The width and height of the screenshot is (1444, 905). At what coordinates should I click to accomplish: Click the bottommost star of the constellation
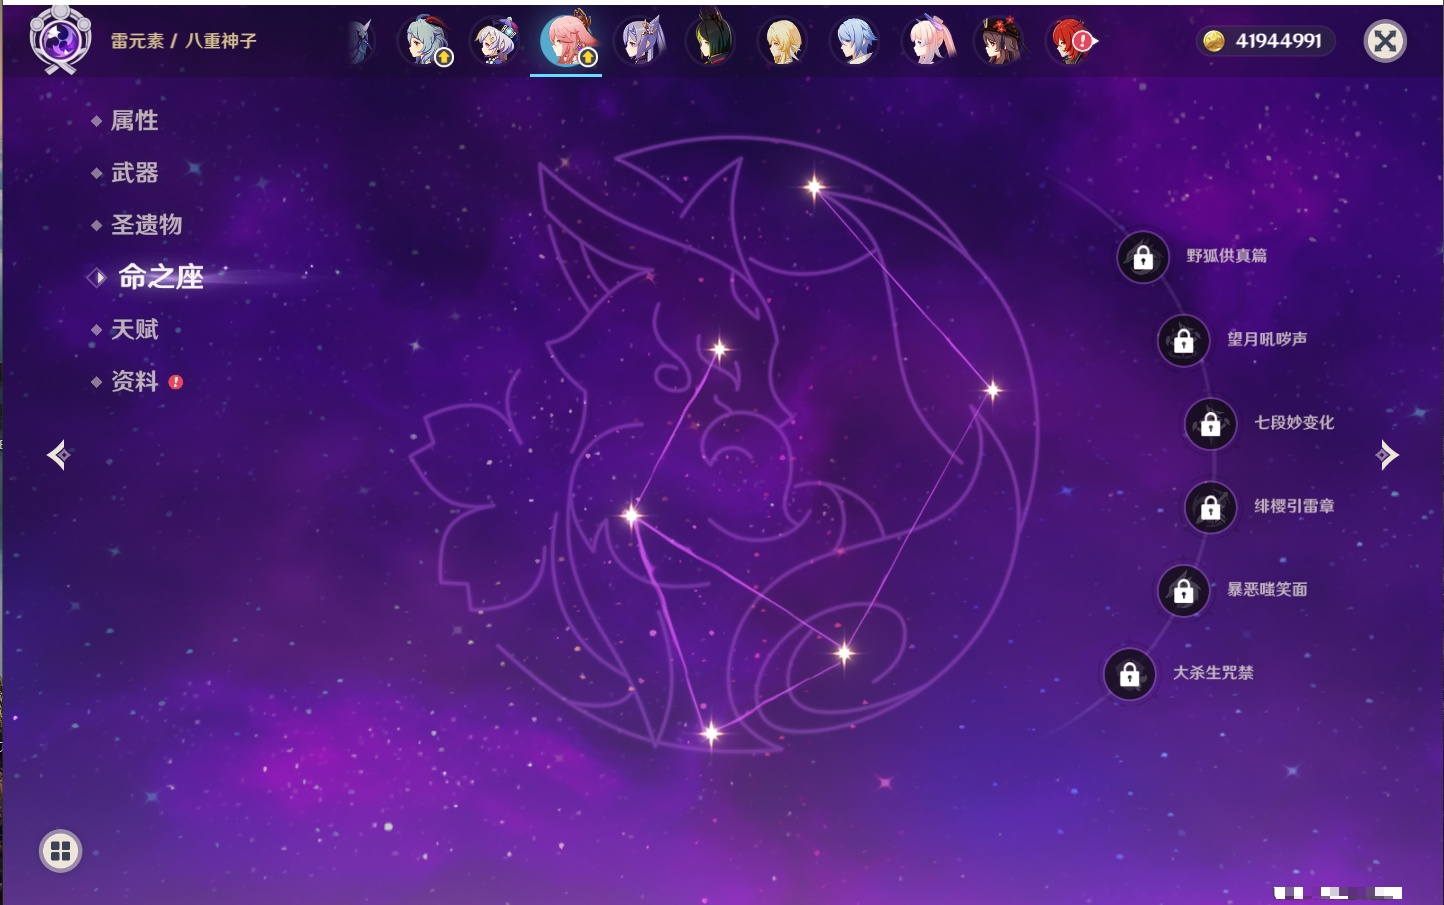coord(711,734)
